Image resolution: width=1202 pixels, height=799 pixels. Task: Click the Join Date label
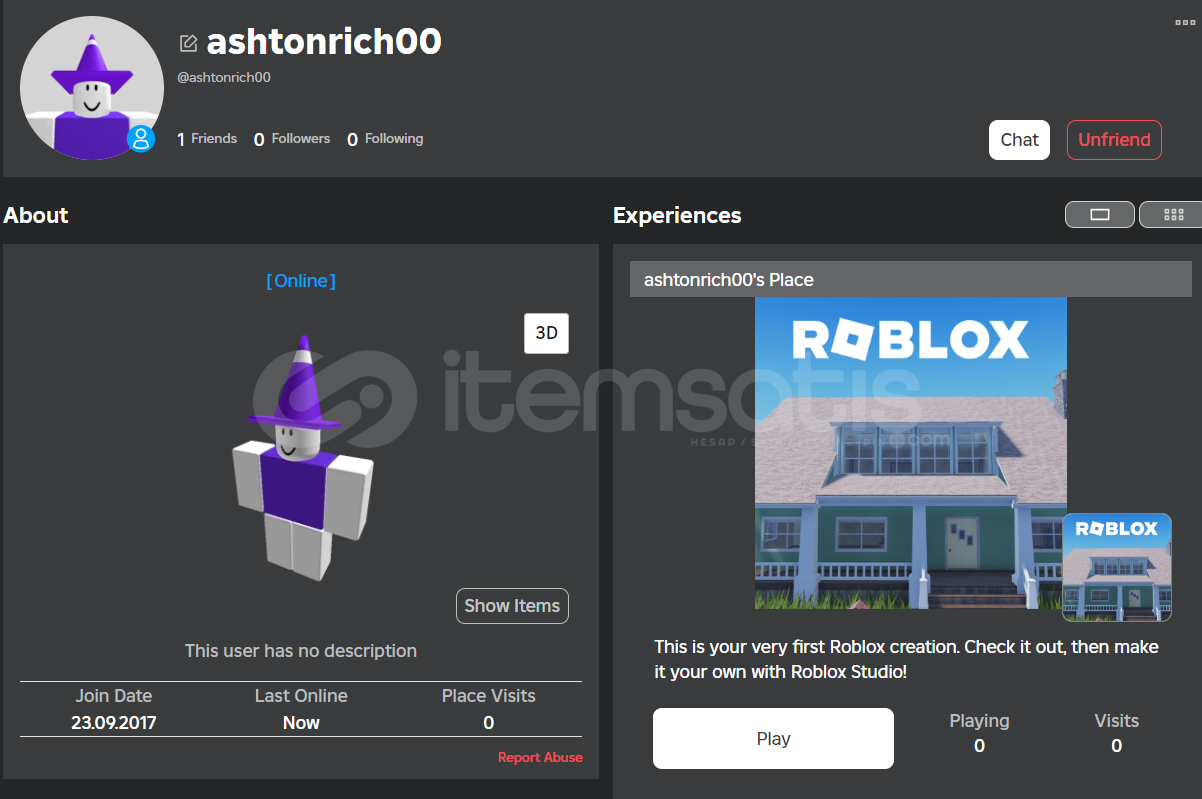tap(114, 696)
